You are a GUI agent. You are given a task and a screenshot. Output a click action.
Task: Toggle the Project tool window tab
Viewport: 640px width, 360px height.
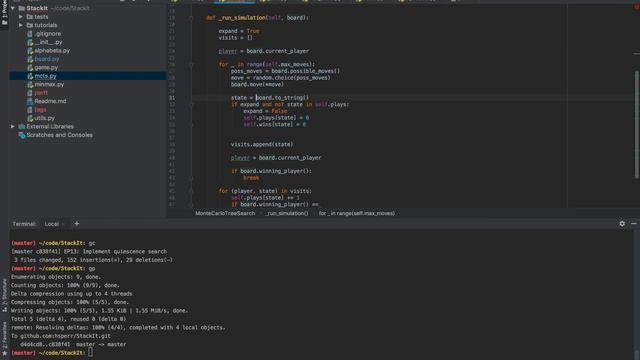tap(4, 13)
